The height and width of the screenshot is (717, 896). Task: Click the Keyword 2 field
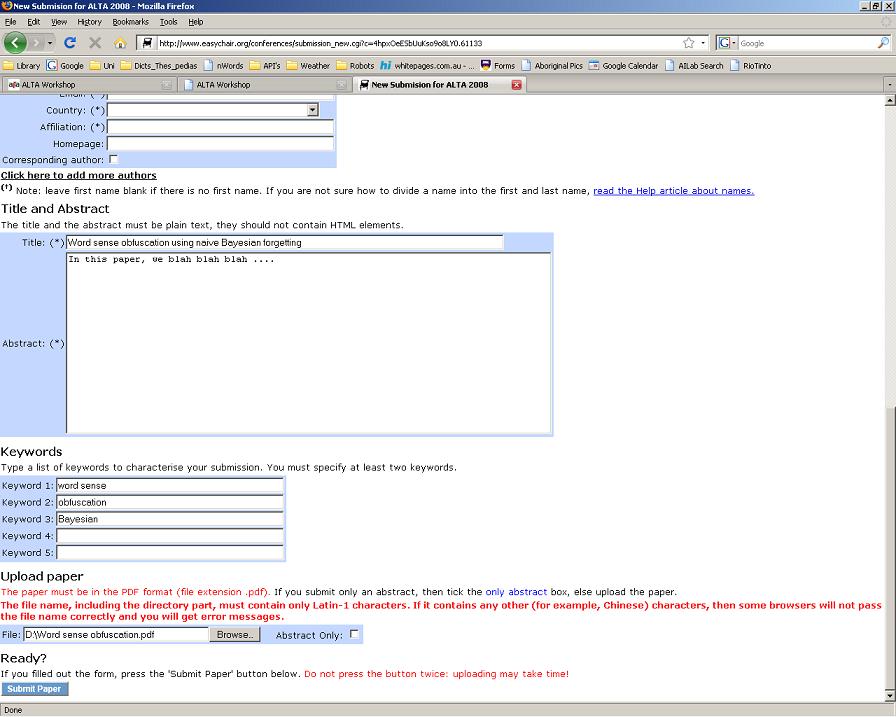click(170, 502)
